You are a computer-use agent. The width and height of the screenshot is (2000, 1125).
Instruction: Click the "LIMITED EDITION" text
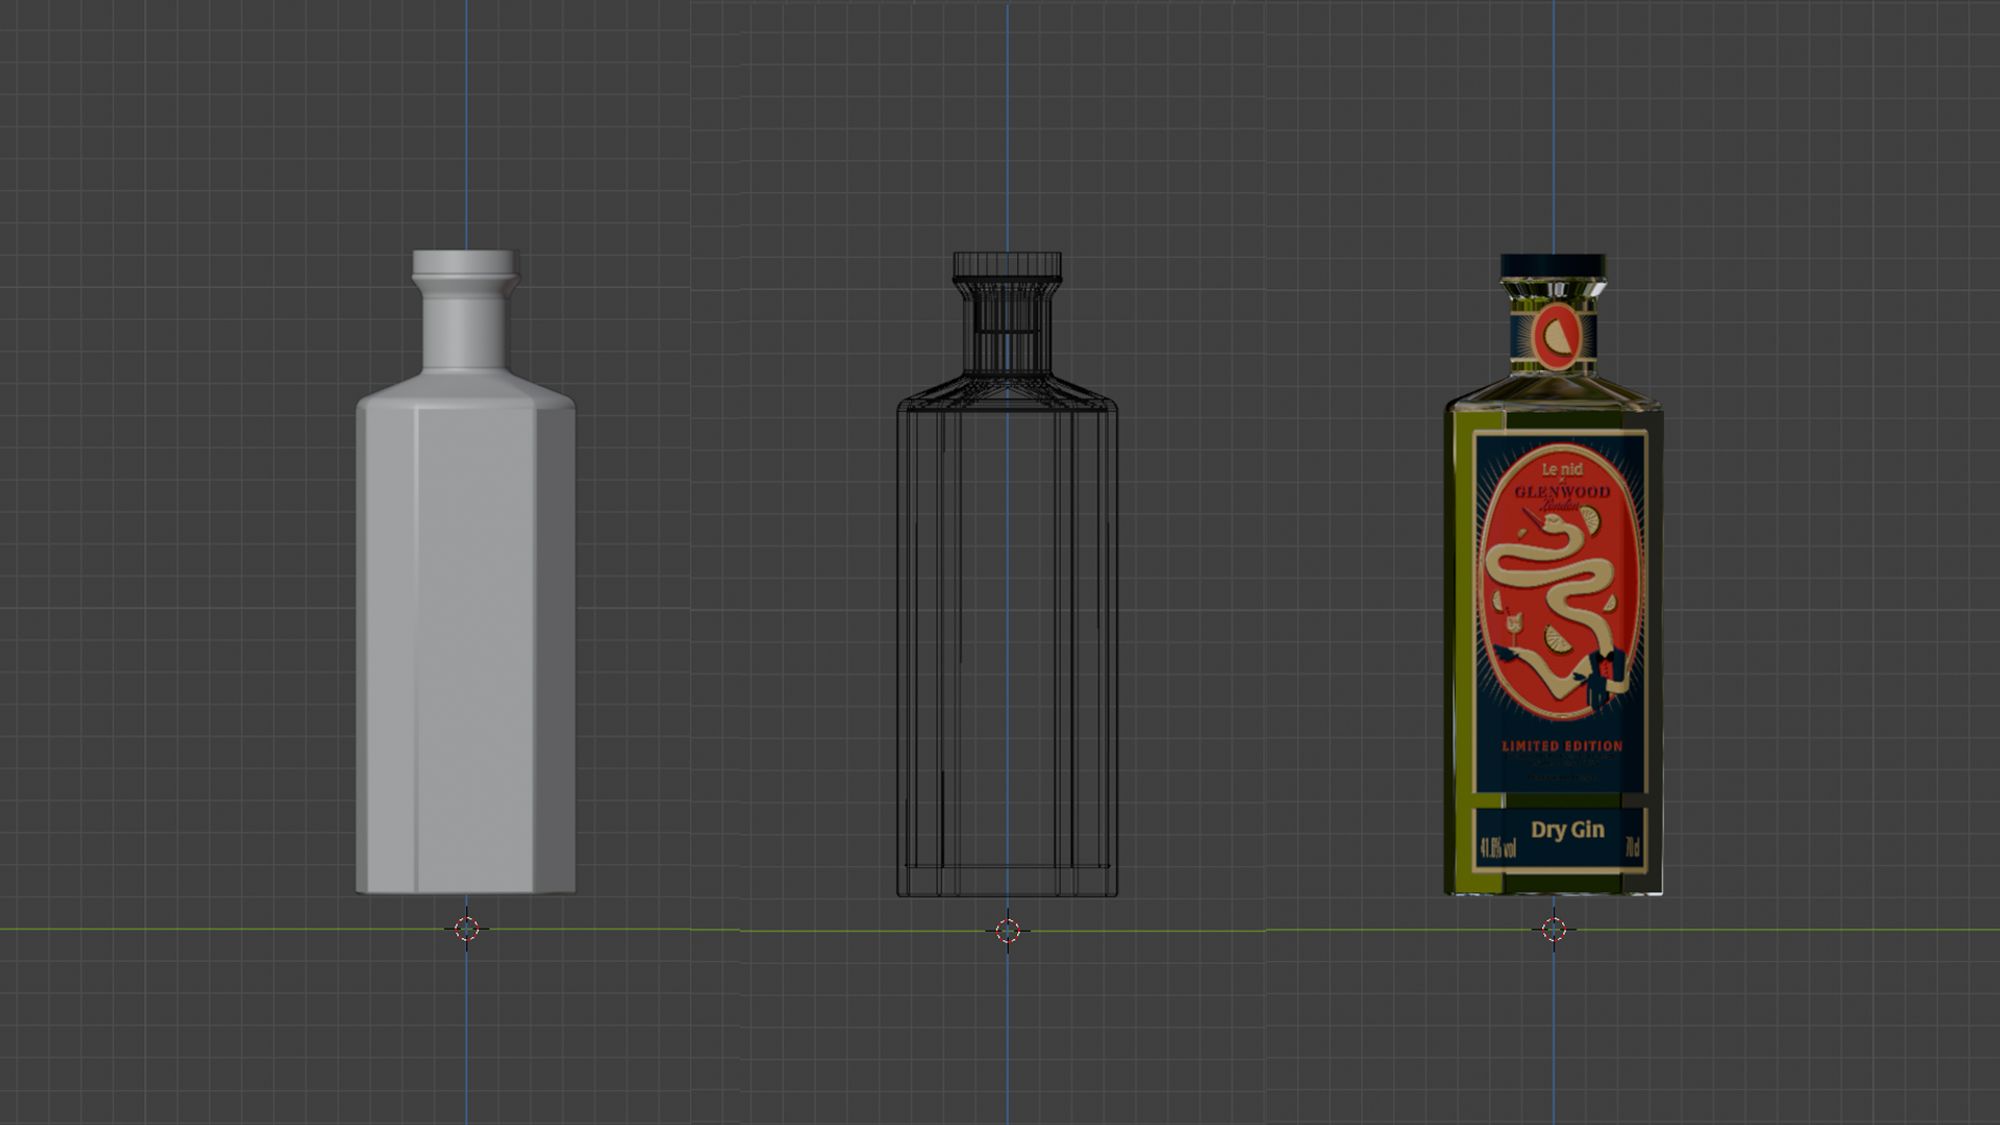1562,746
